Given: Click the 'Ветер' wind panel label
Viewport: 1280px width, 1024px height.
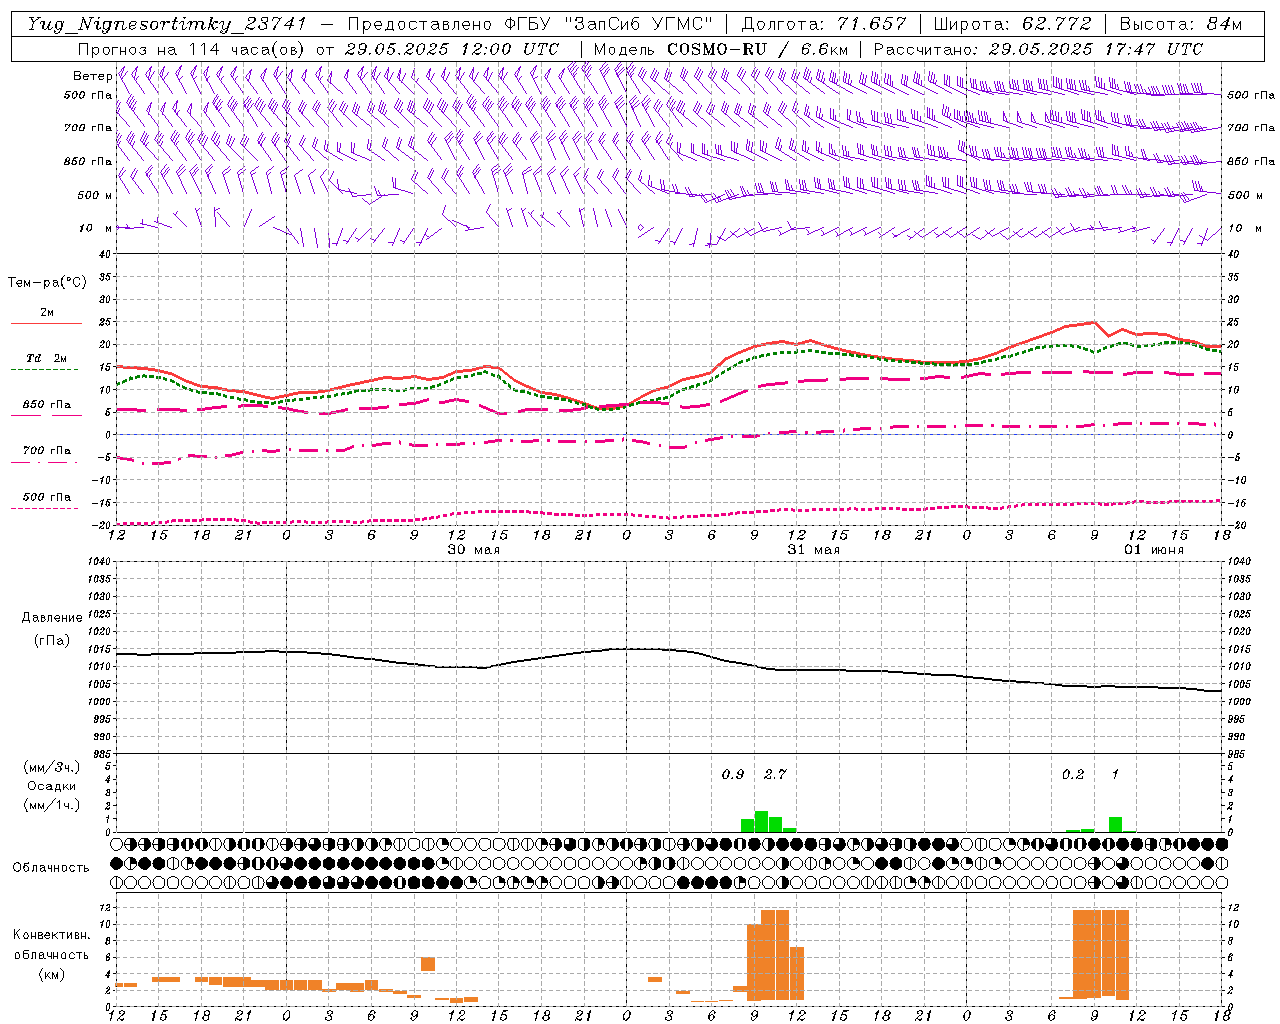Looking at the screenshot, I should pos(92,76).
